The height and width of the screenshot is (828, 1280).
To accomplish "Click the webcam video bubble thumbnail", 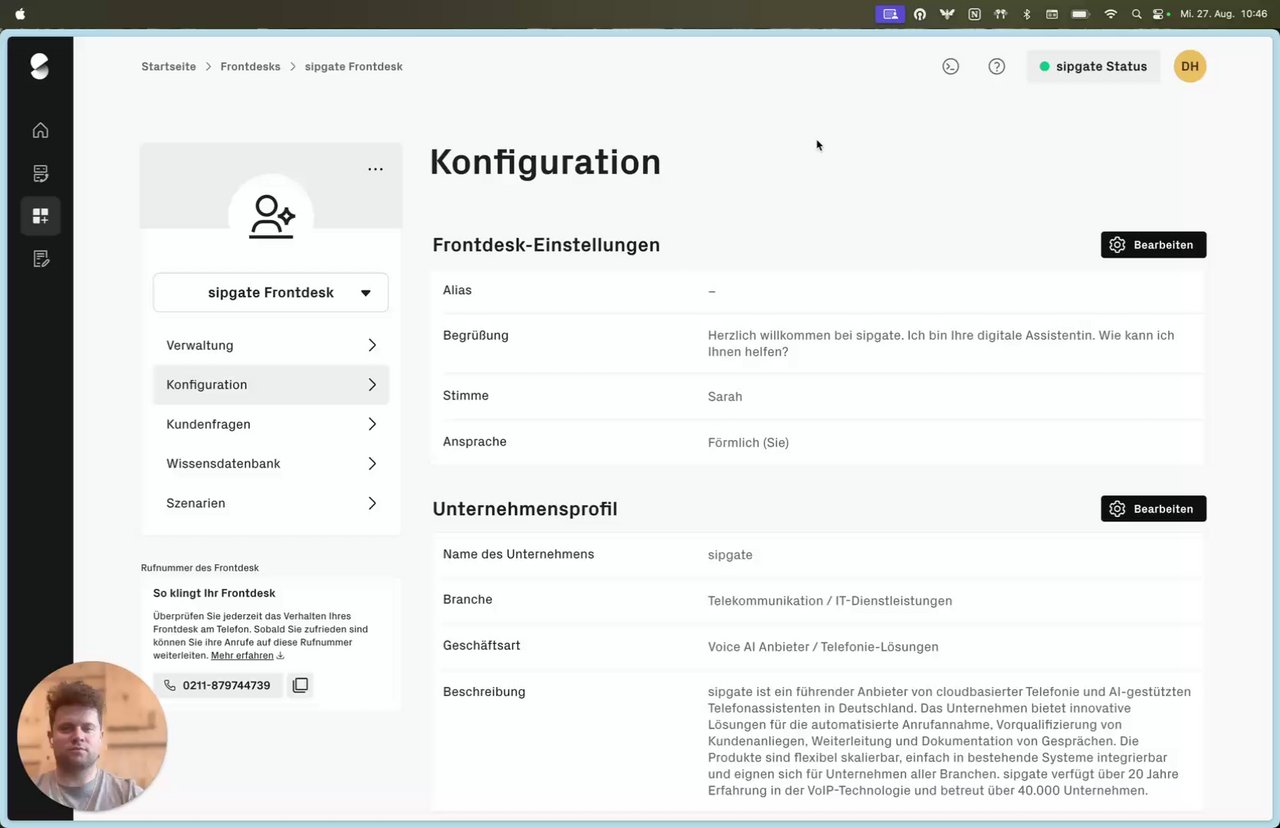I will [92, 736].
